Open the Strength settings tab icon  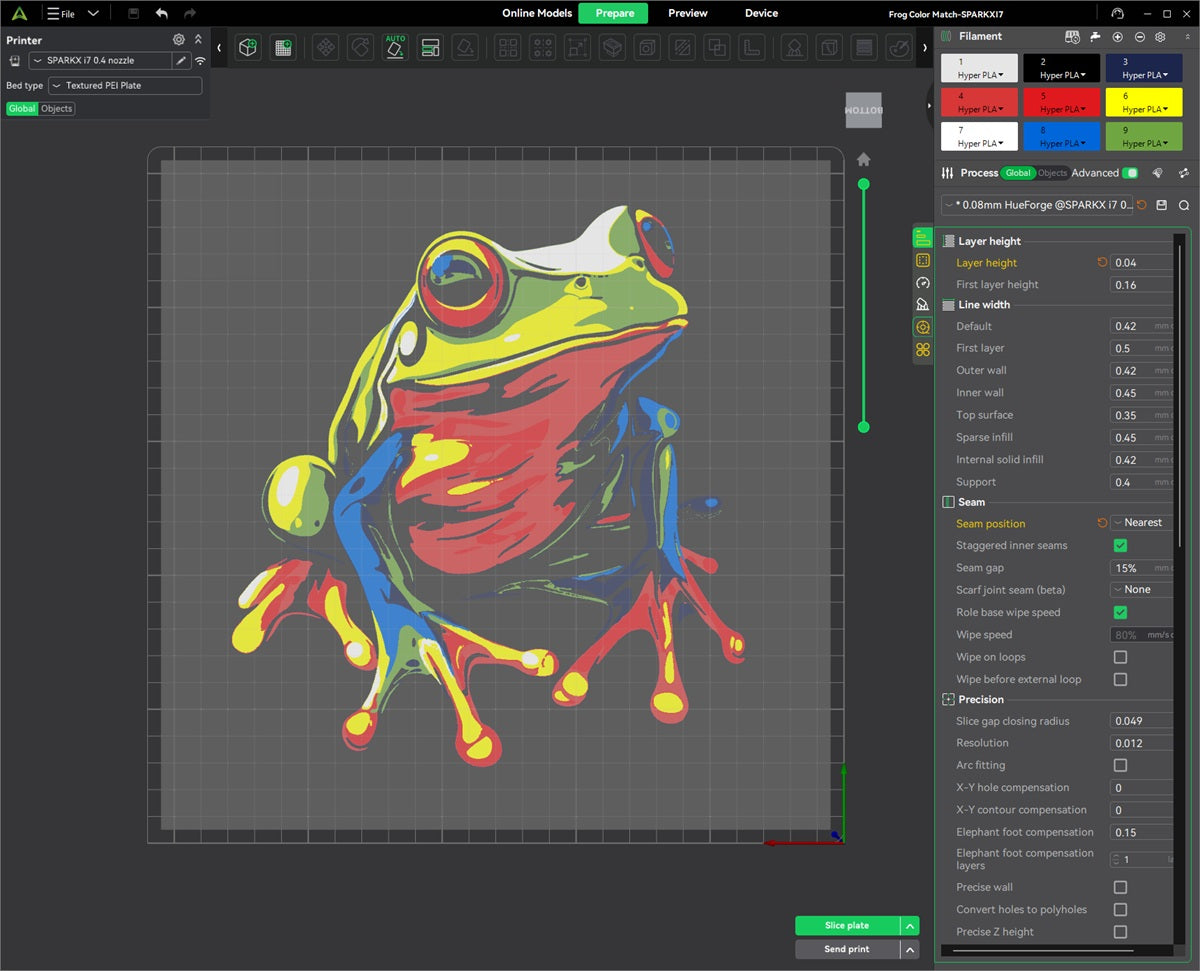click(922, 260)
